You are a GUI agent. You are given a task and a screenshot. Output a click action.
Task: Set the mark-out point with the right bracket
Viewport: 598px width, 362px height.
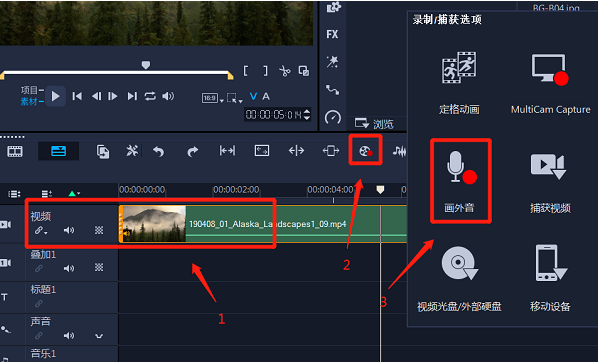265,71
